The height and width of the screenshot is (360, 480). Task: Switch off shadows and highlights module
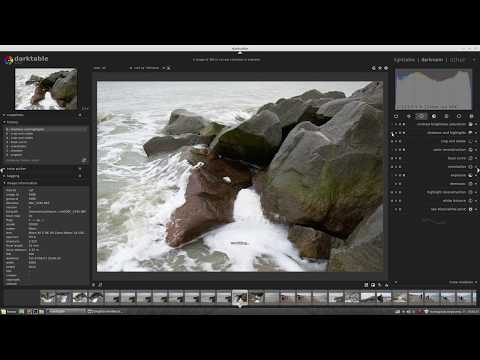tap(393, 133)
